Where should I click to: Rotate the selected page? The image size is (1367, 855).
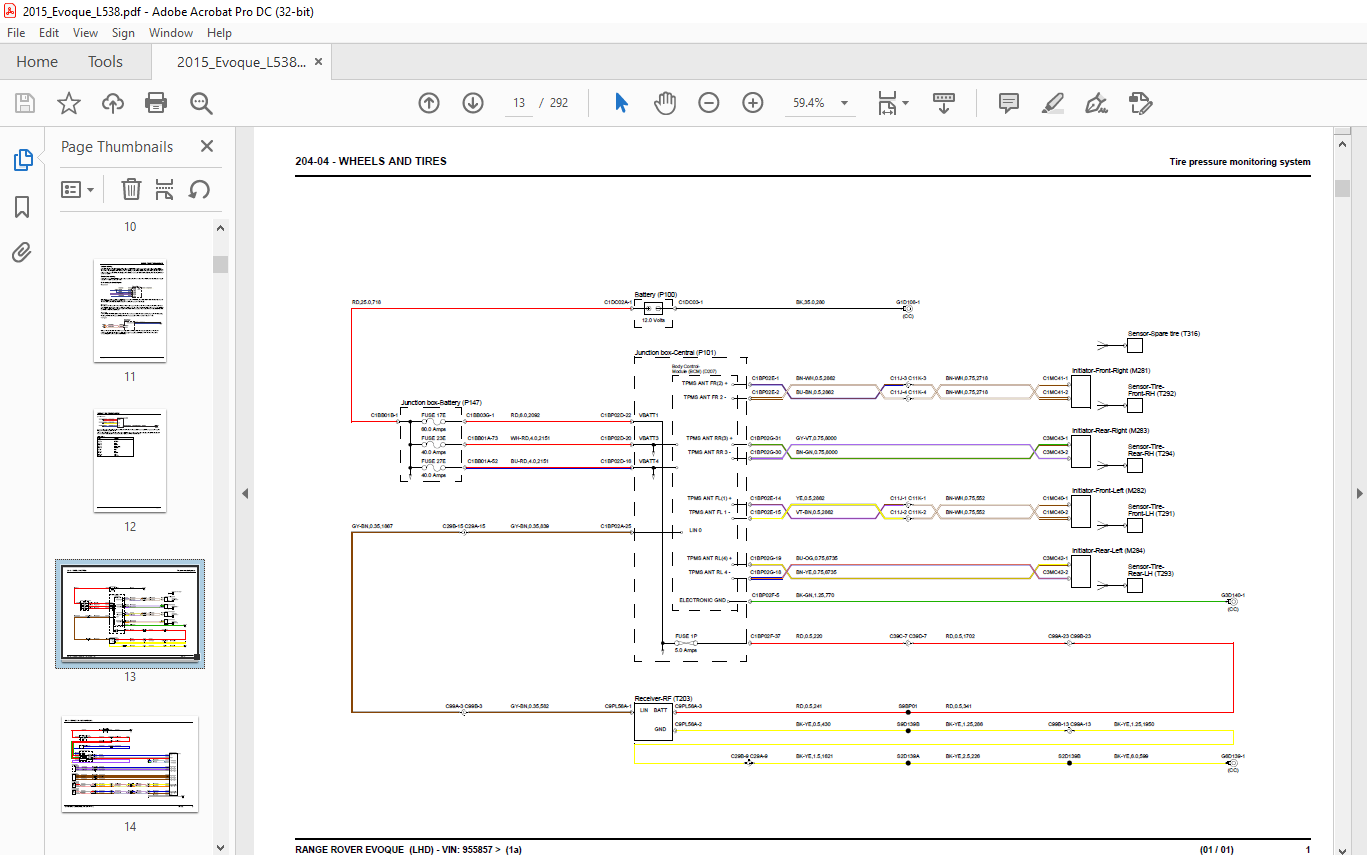coord(199,189)
